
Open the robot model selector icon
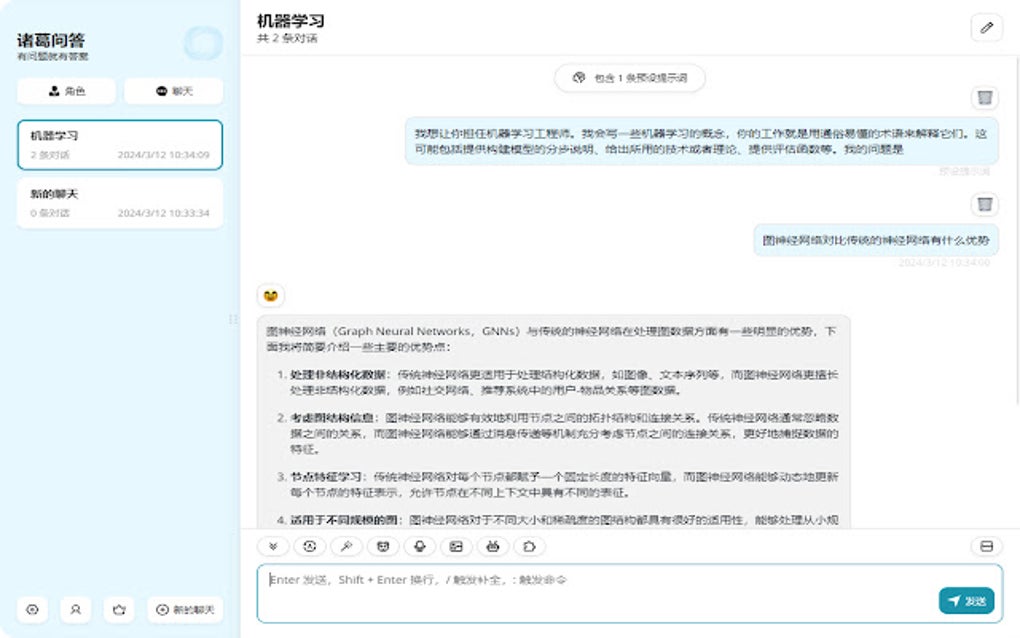coord(493,546)
